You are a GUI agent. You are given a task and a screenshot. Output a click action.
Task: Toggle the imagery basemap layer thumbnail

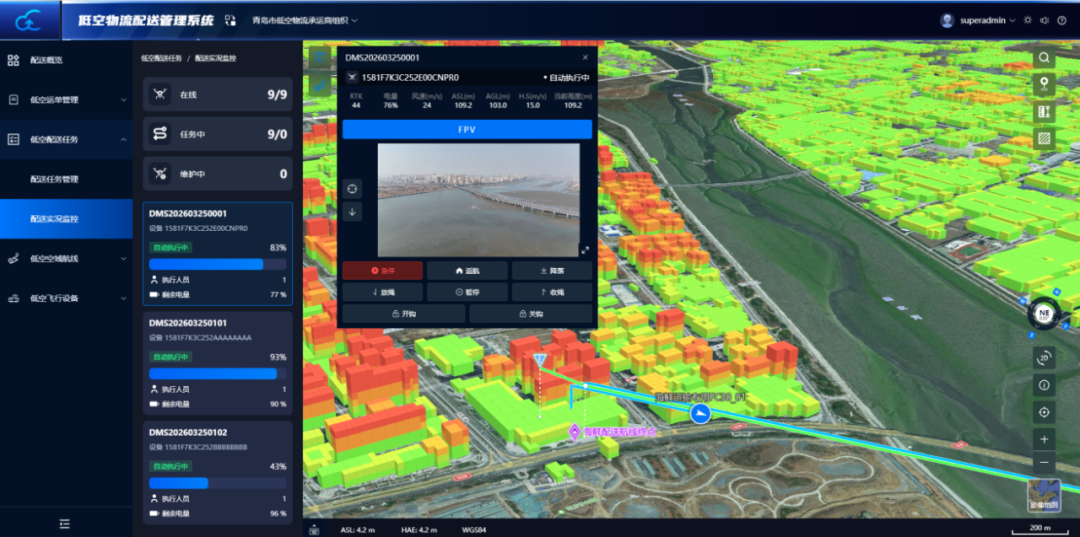1044,495
